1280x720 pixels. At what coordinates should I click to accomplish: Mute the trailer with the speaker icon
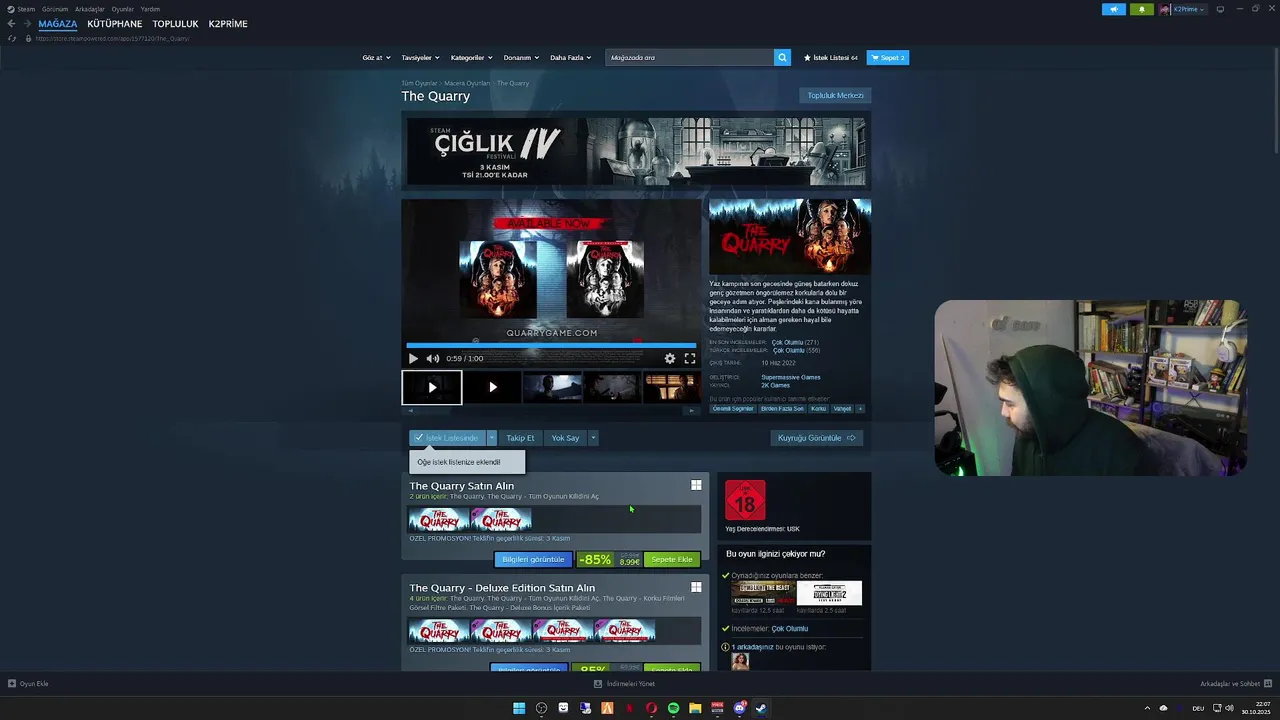pos(433,358)
